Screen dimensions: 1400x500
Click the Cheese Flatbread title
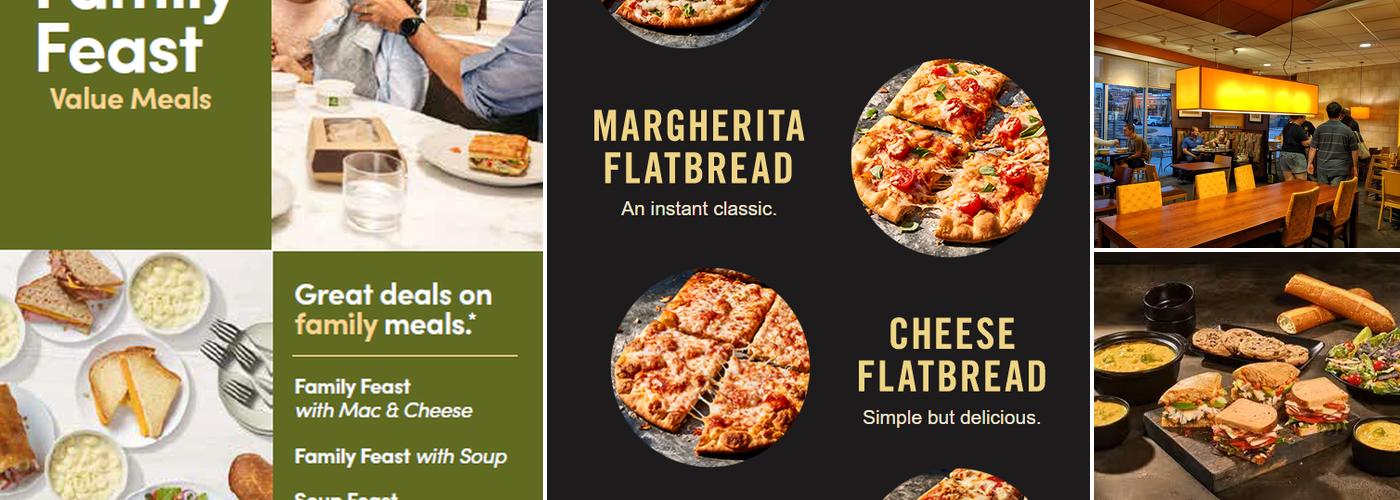[x=952, y=355]
